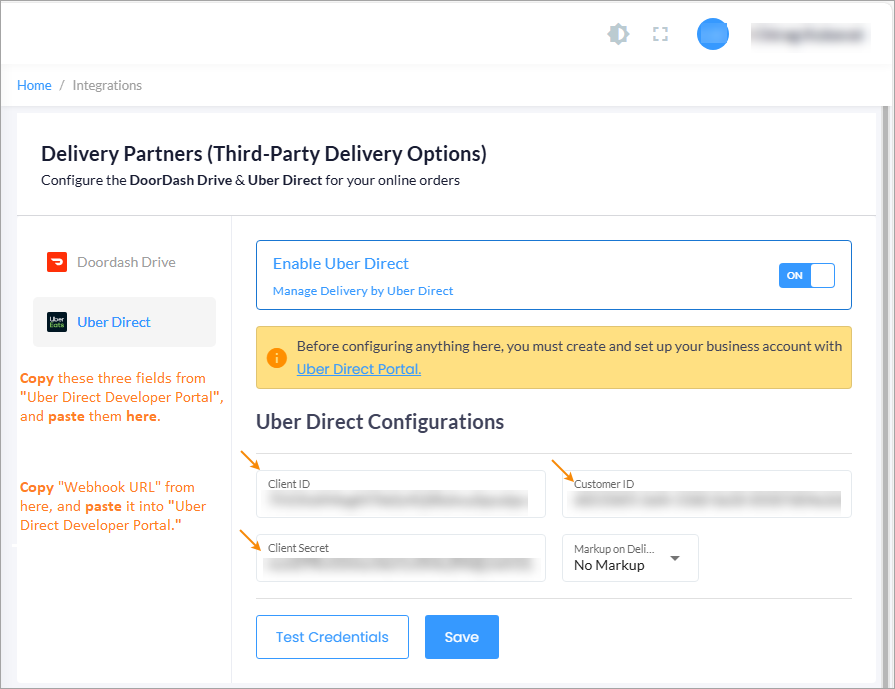Focus the Client ID field
Image resolution: width=895 pixels, height=689 pixels.
401,494
